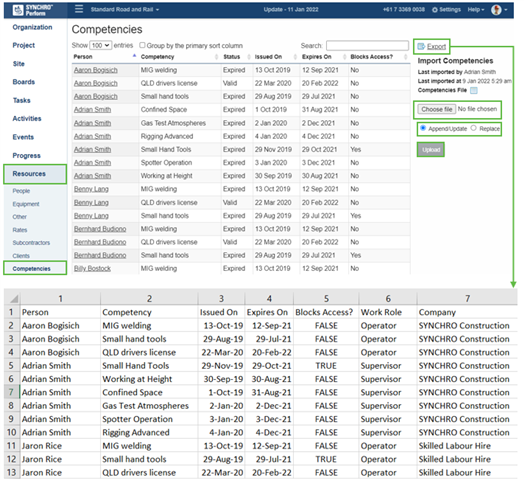Click the Export spreadsheet icon
The height and width of the screenshot is (480, 524).
[x=421, y=46]
